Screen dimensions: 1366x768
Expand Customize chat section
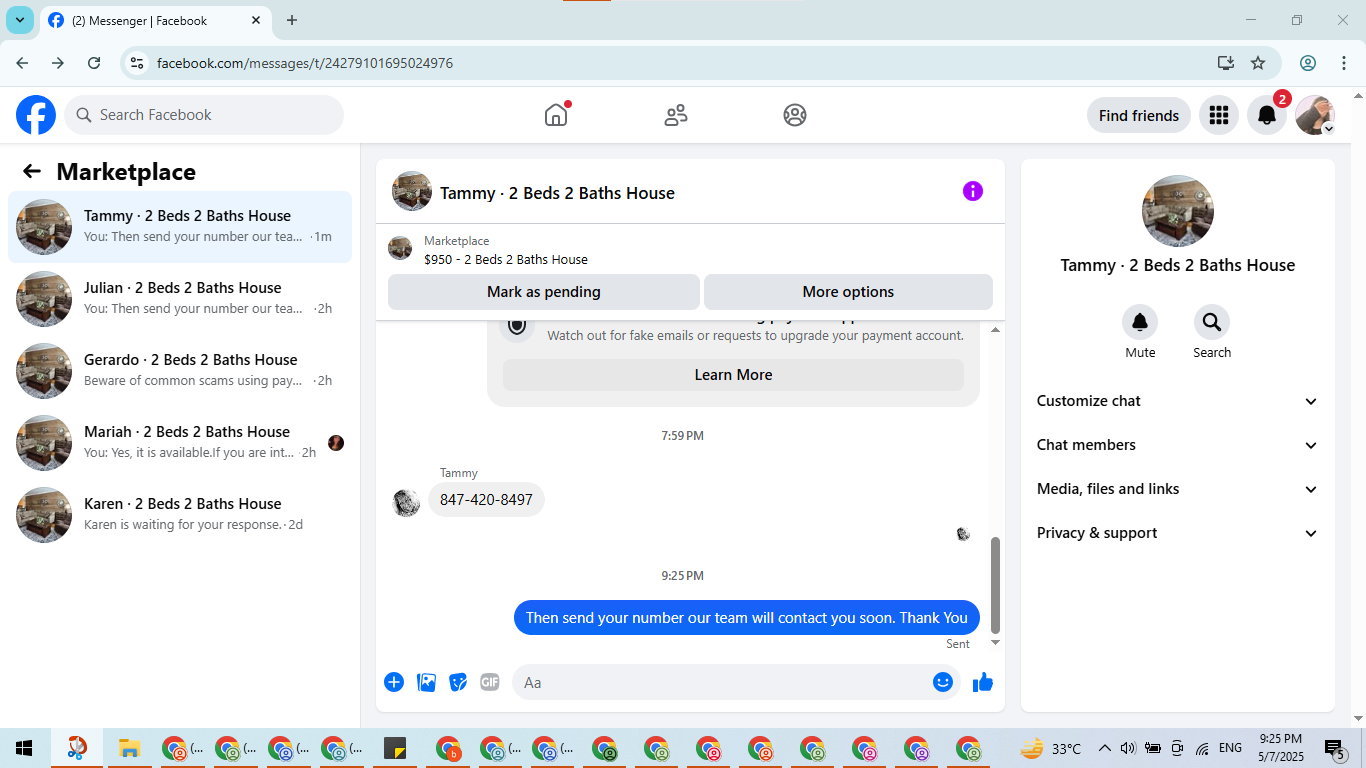click(x=1178, y=401)
